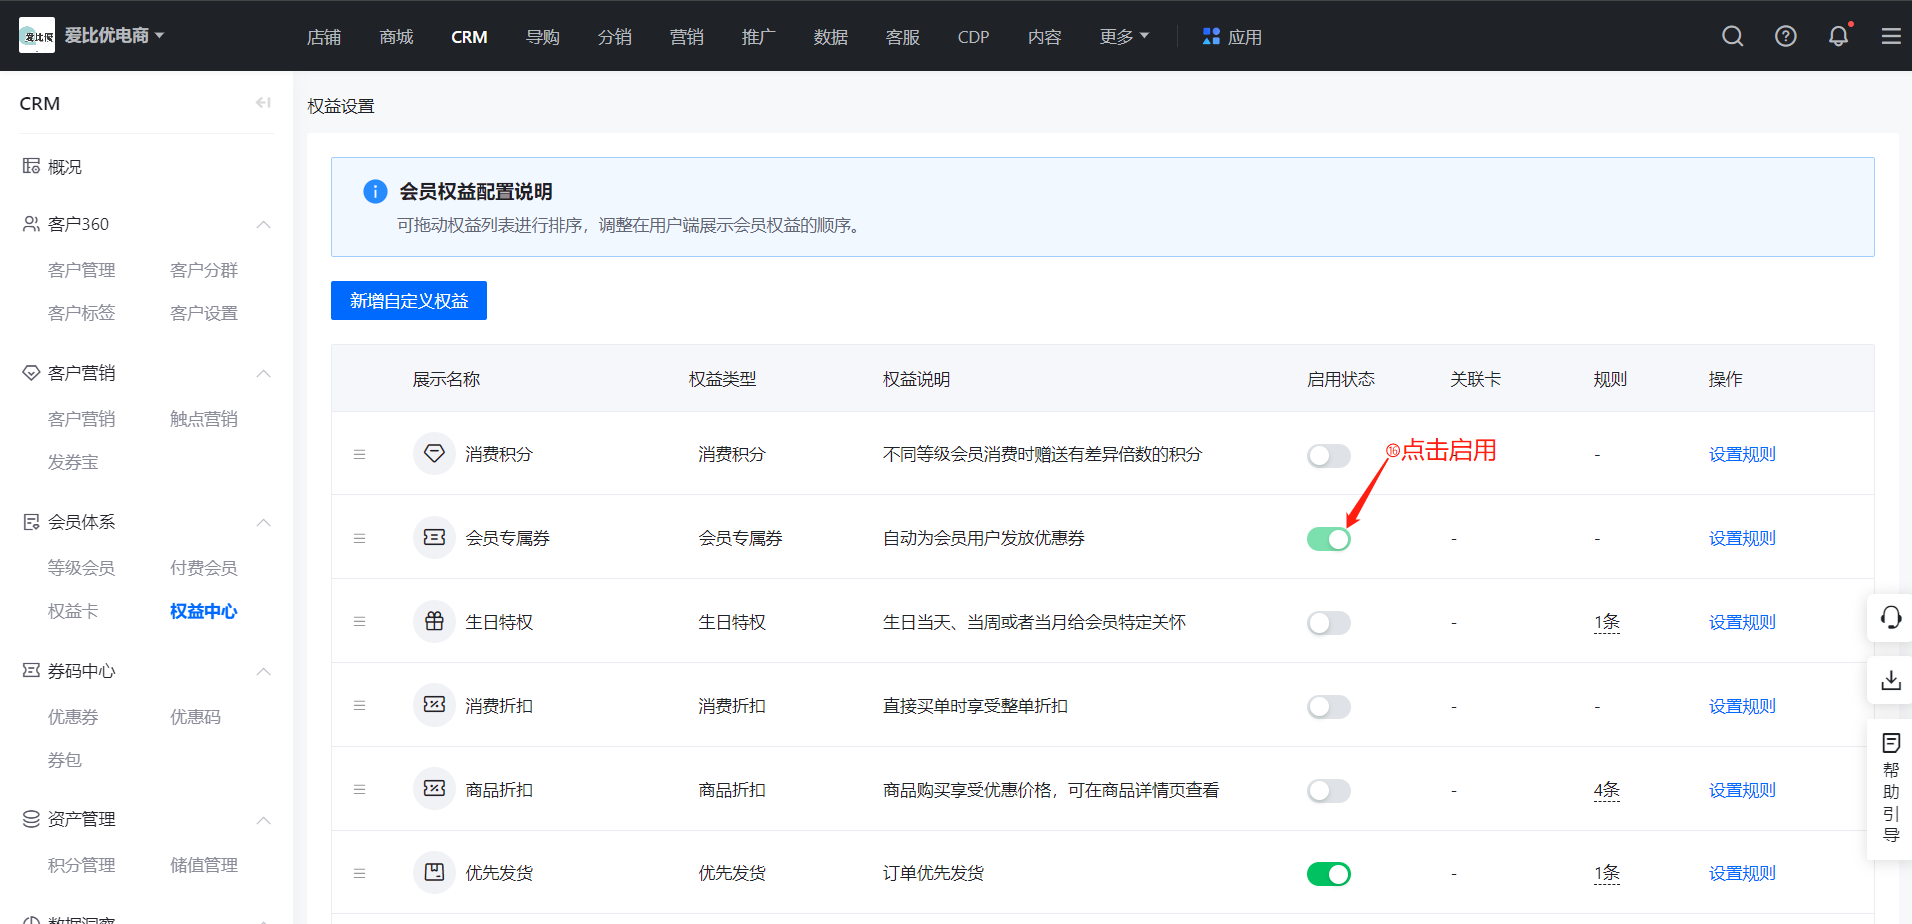1912x924 pixels.
Task: Enable the 商品折扣 status switch
Action: pyautogui.click(x=1329, y=791)
